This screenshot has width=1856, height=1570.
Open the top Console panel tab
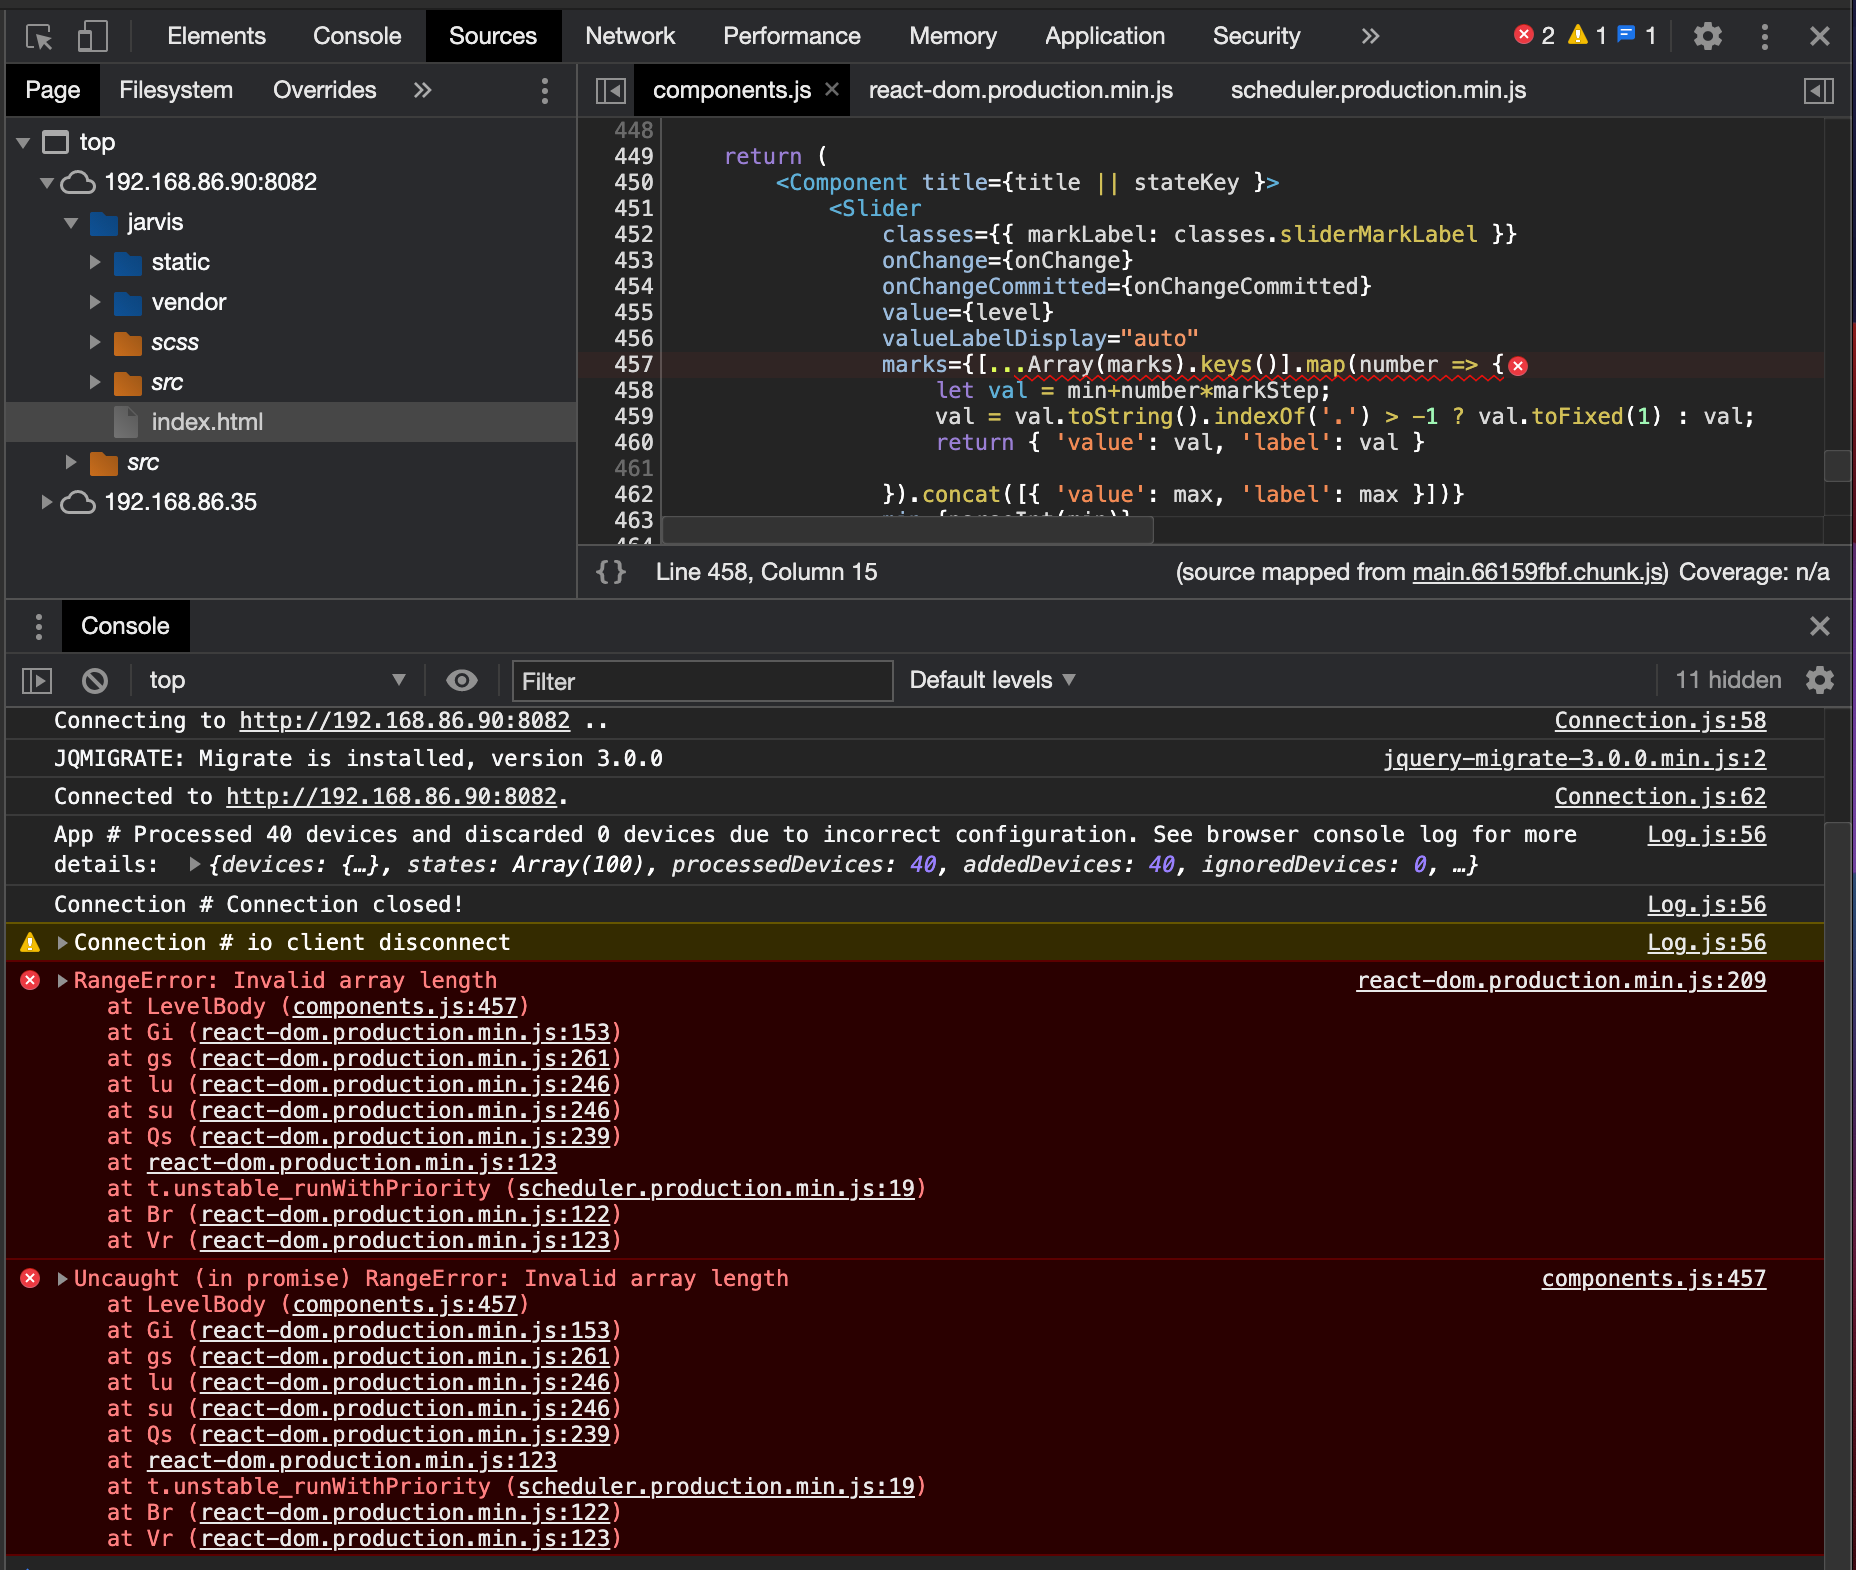coord(357,36)
